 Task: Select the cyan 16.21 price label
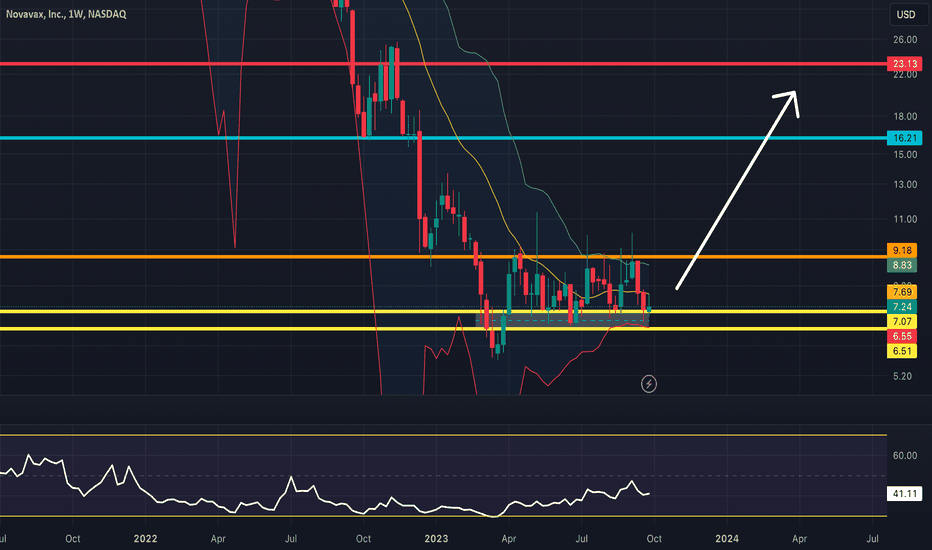coord(904,138)
